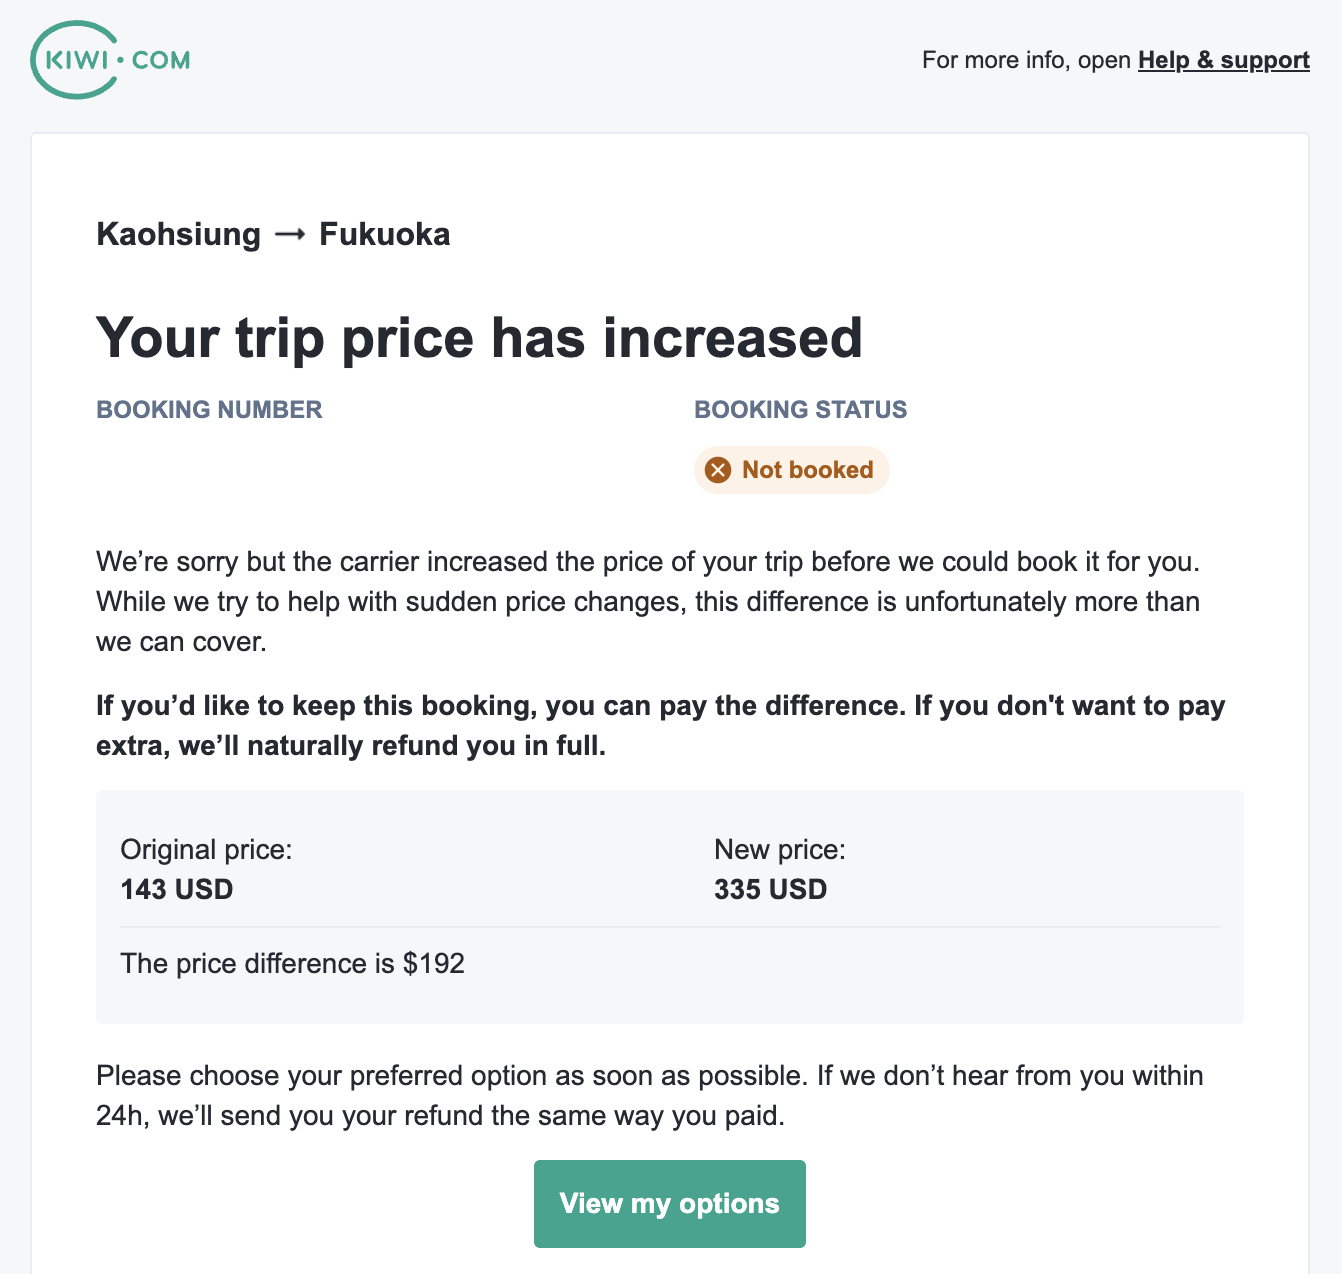Open the Help & support link
The height and width of the screenshot is (1274, 1342).
click(1224, 60)
